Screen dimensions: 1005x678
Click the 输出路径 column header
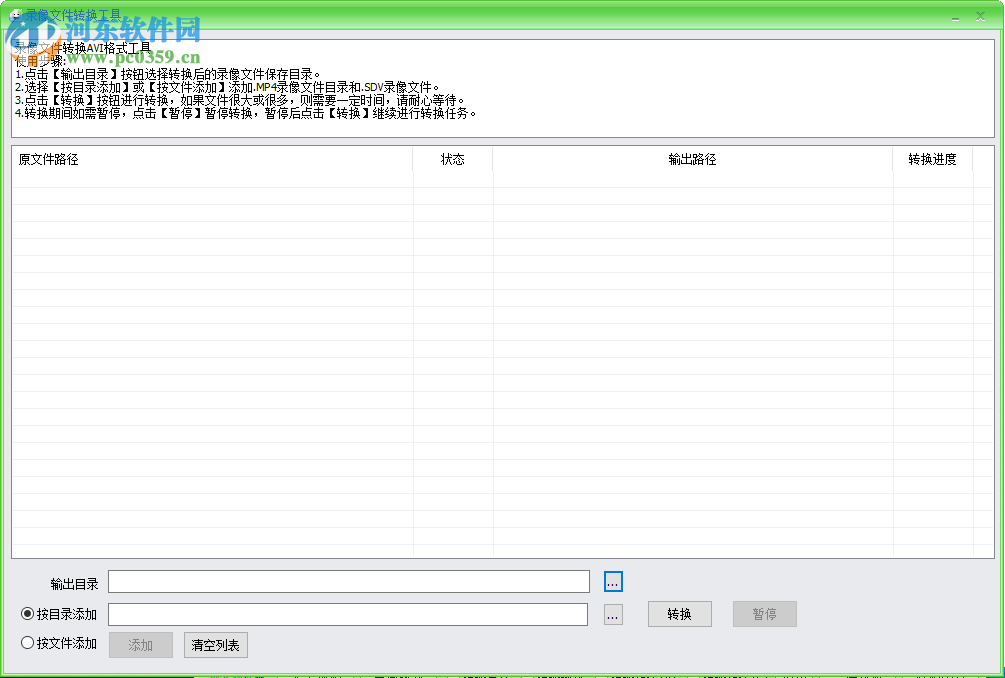(x=691, y=159)
